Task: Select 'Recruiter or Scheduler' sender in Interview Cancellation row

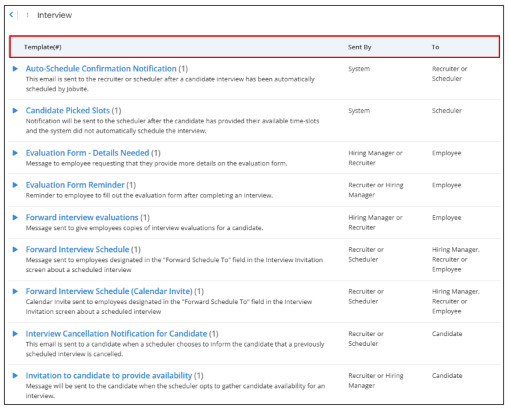Action: 366,339
